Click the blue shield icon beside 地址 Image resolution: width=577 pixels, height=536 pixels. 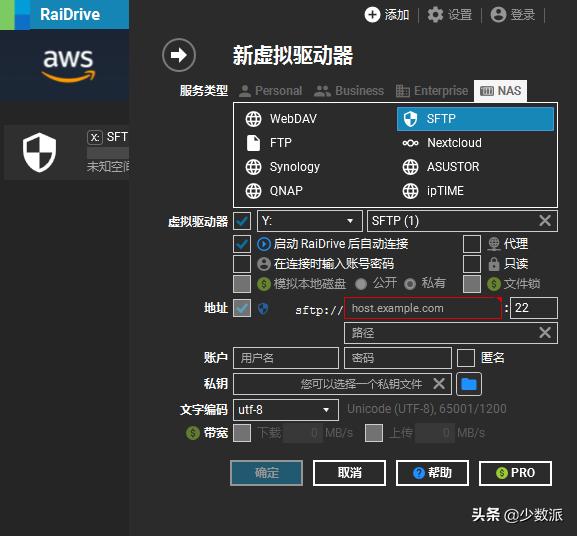tap(263, 308)
